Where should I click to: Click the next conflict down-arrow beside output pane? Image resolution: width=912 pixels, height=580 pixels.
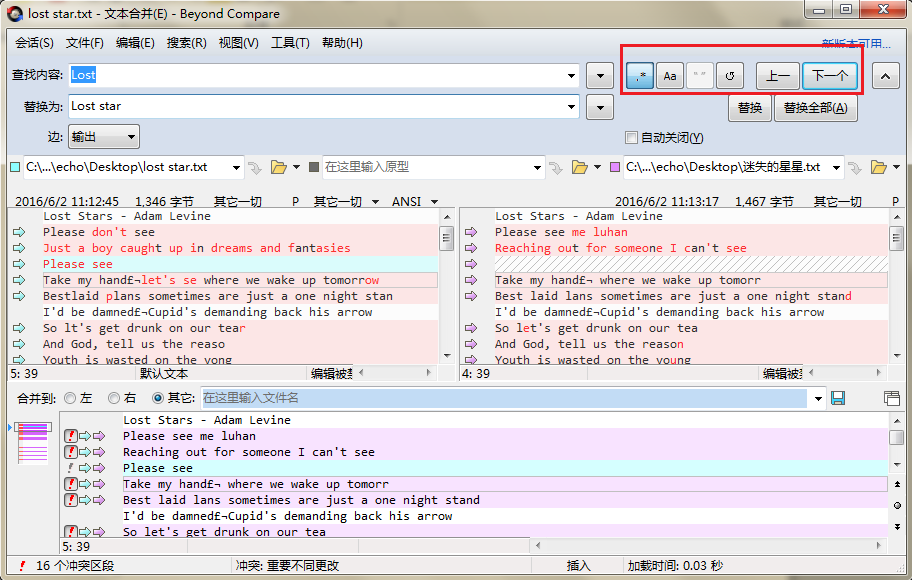[897, 526]
